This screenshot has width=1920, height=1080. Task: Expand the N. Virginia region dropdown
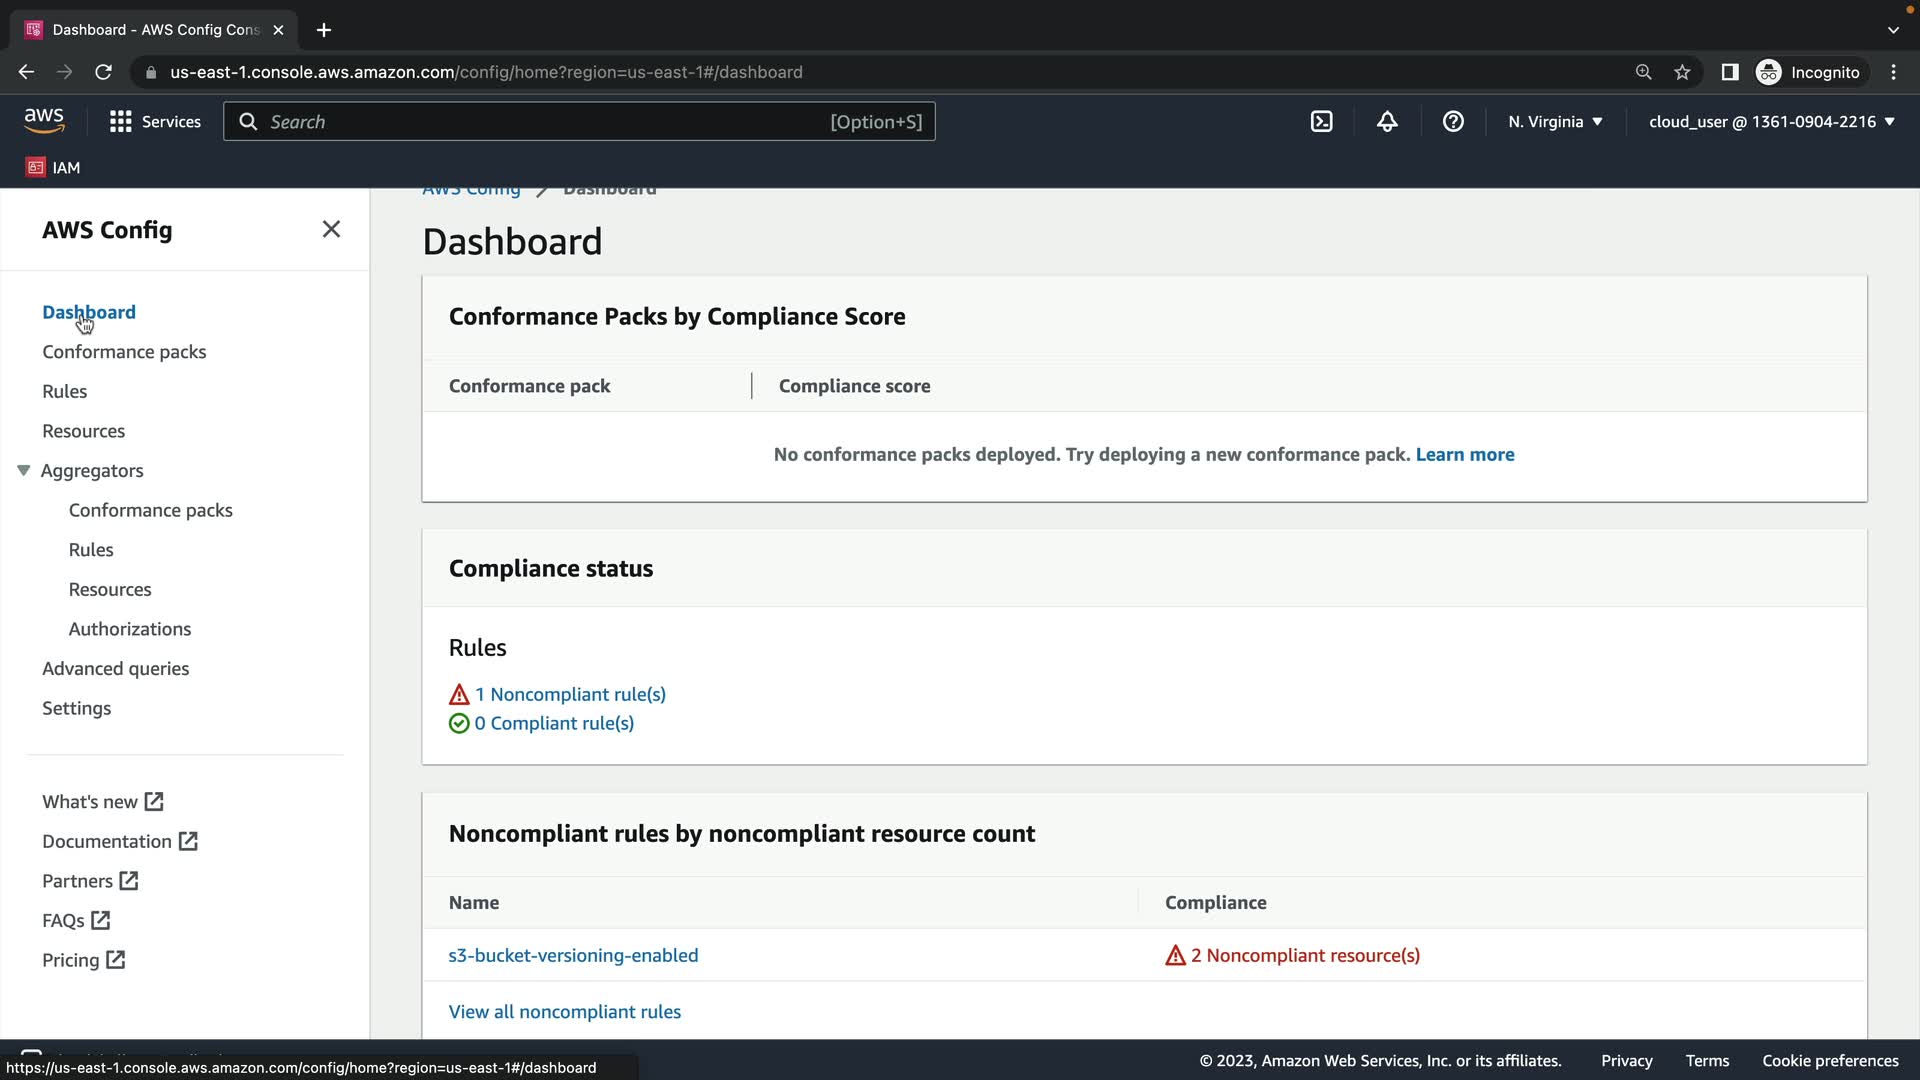click(1555, 121)
